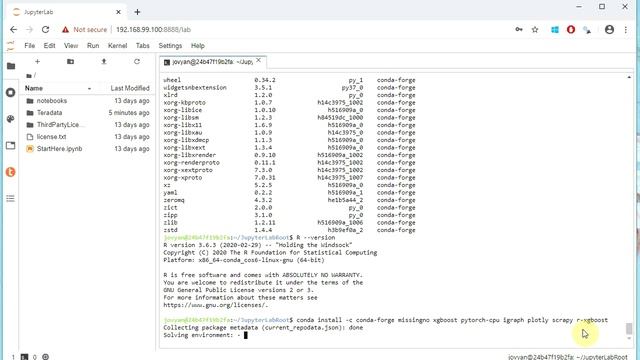Click the 'zstd' package row
This screenshot has width=640, height=360.
tap(289, 230)
